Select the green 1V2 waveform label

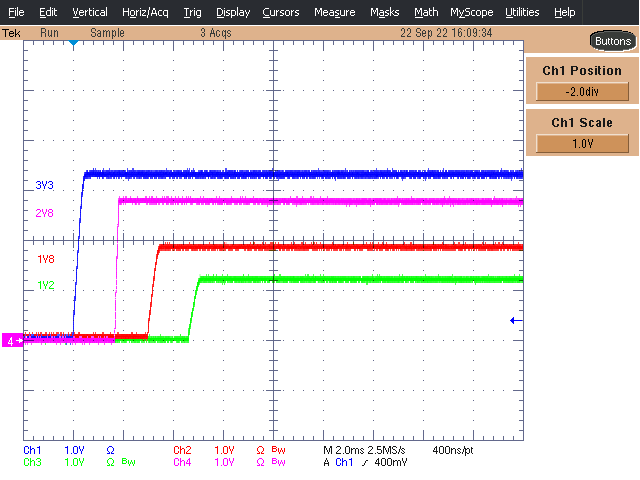click(x=46, y=285)
